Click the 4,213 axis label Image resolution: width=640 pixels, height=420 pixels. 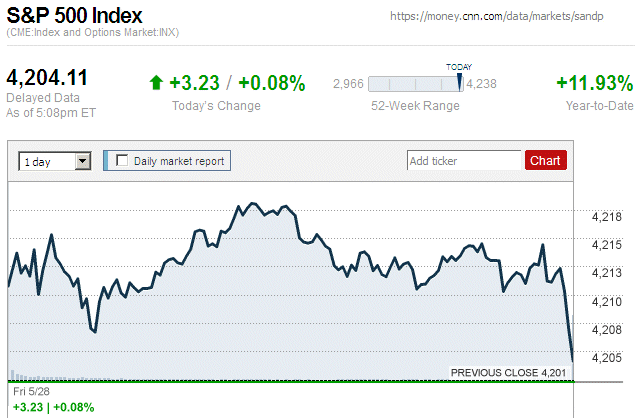point(607,273)
